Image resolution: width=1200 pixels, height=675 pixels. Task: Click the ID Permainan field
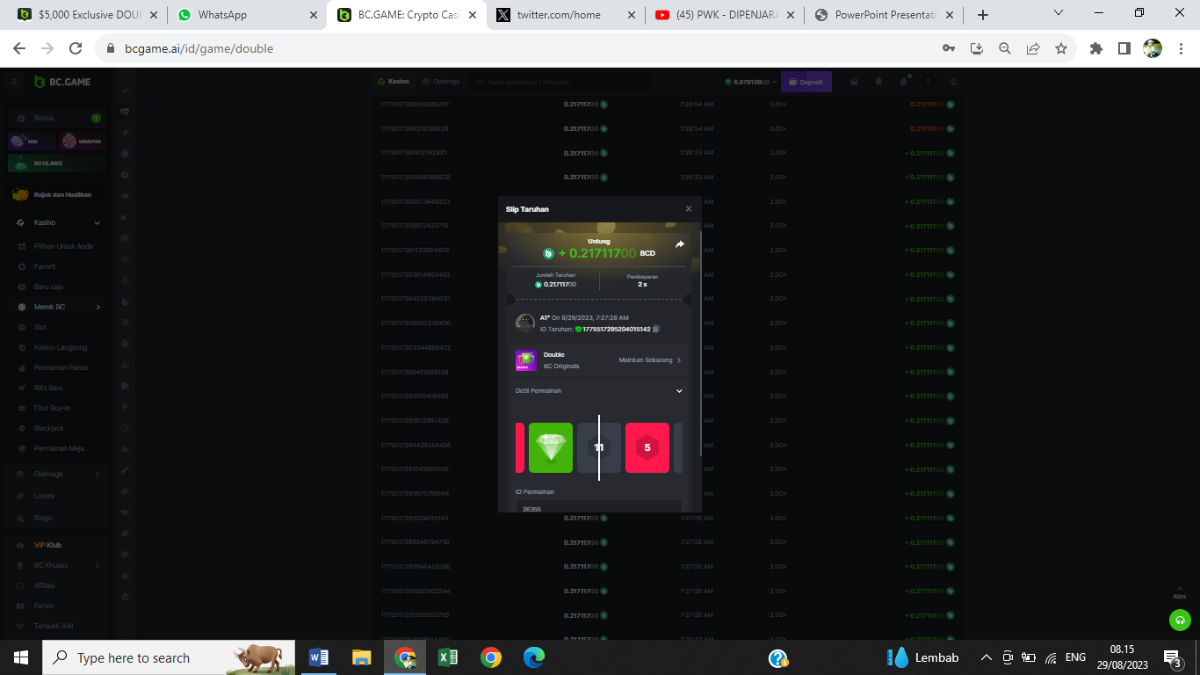tap(598, 507)
